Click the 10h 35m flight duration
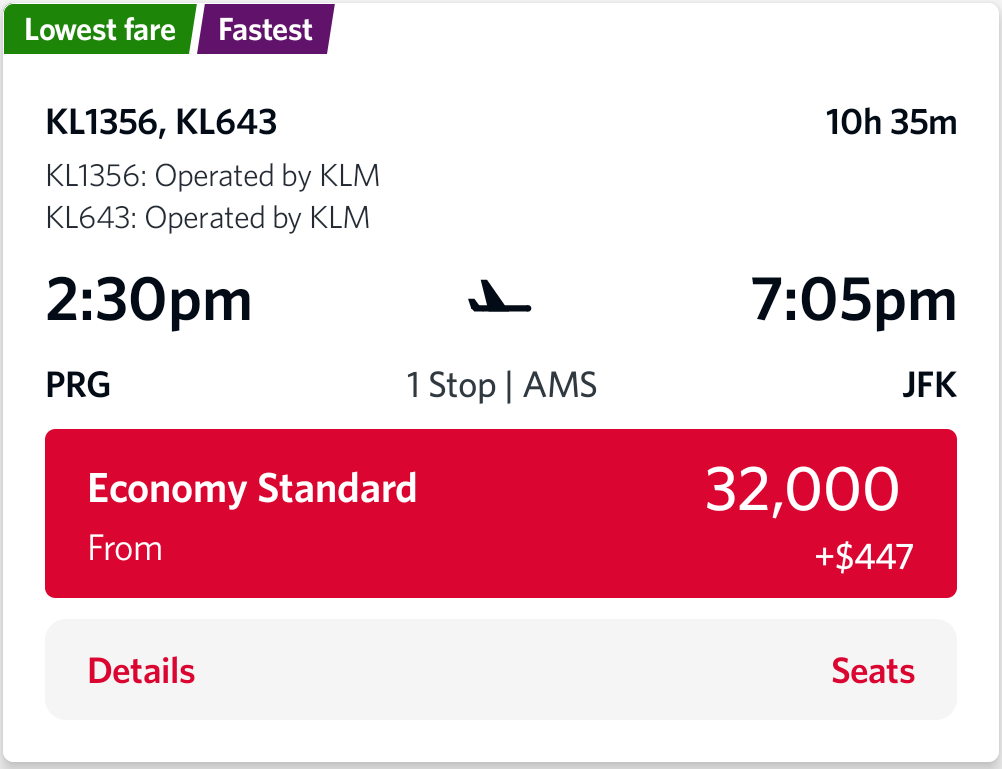This screenshot has width=1002, height=769. click(891, 123)
